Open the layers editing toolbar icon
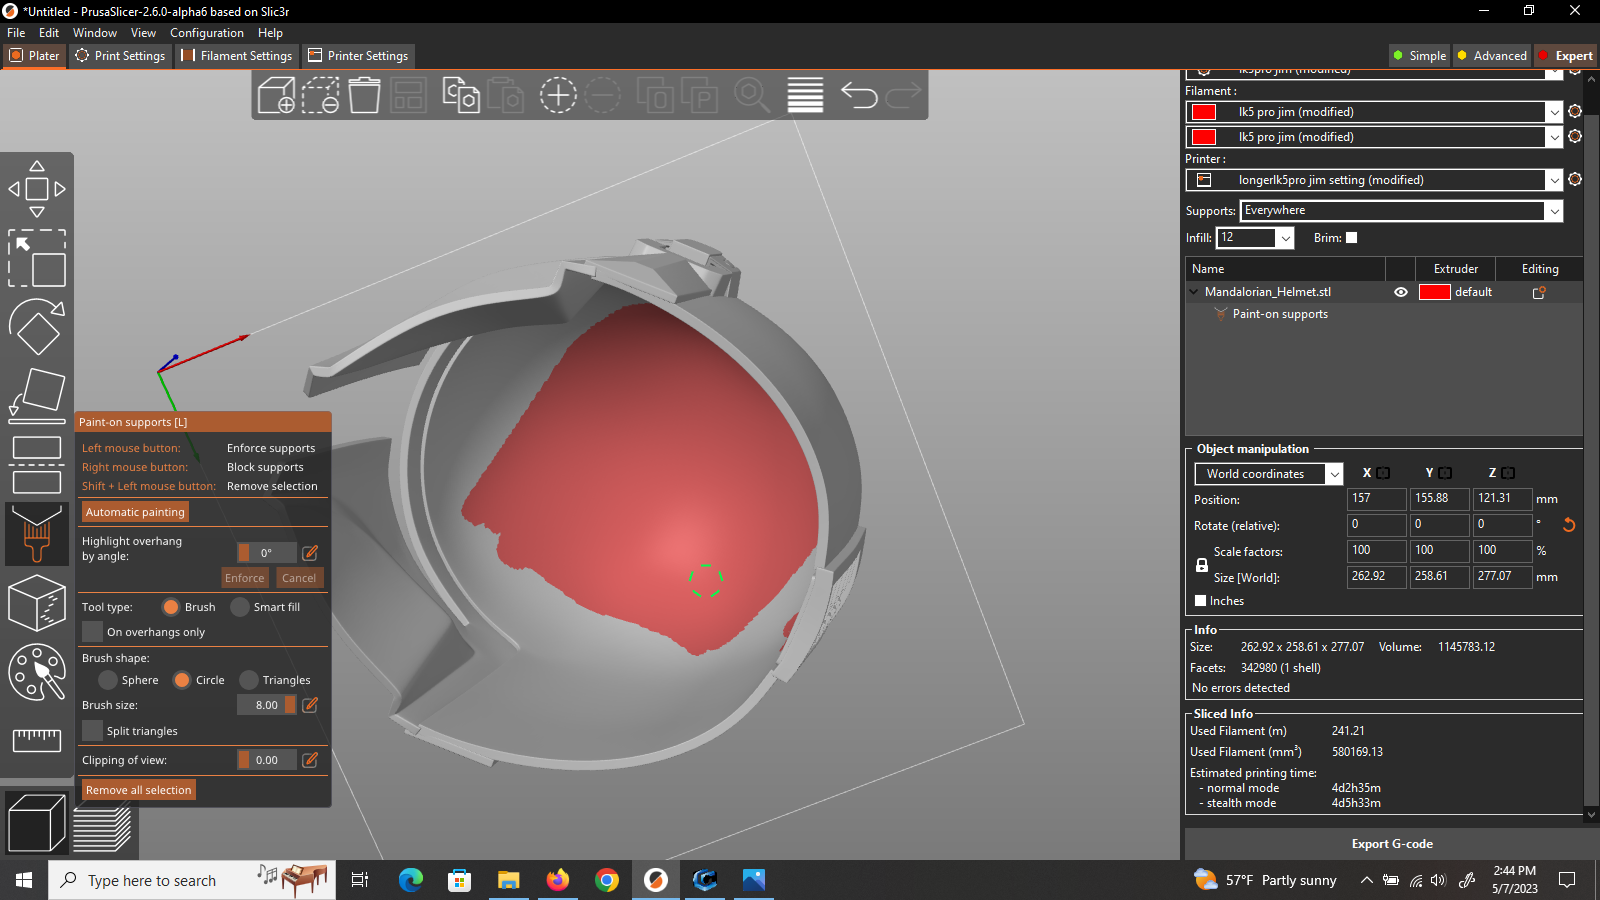 coord(805,95)
